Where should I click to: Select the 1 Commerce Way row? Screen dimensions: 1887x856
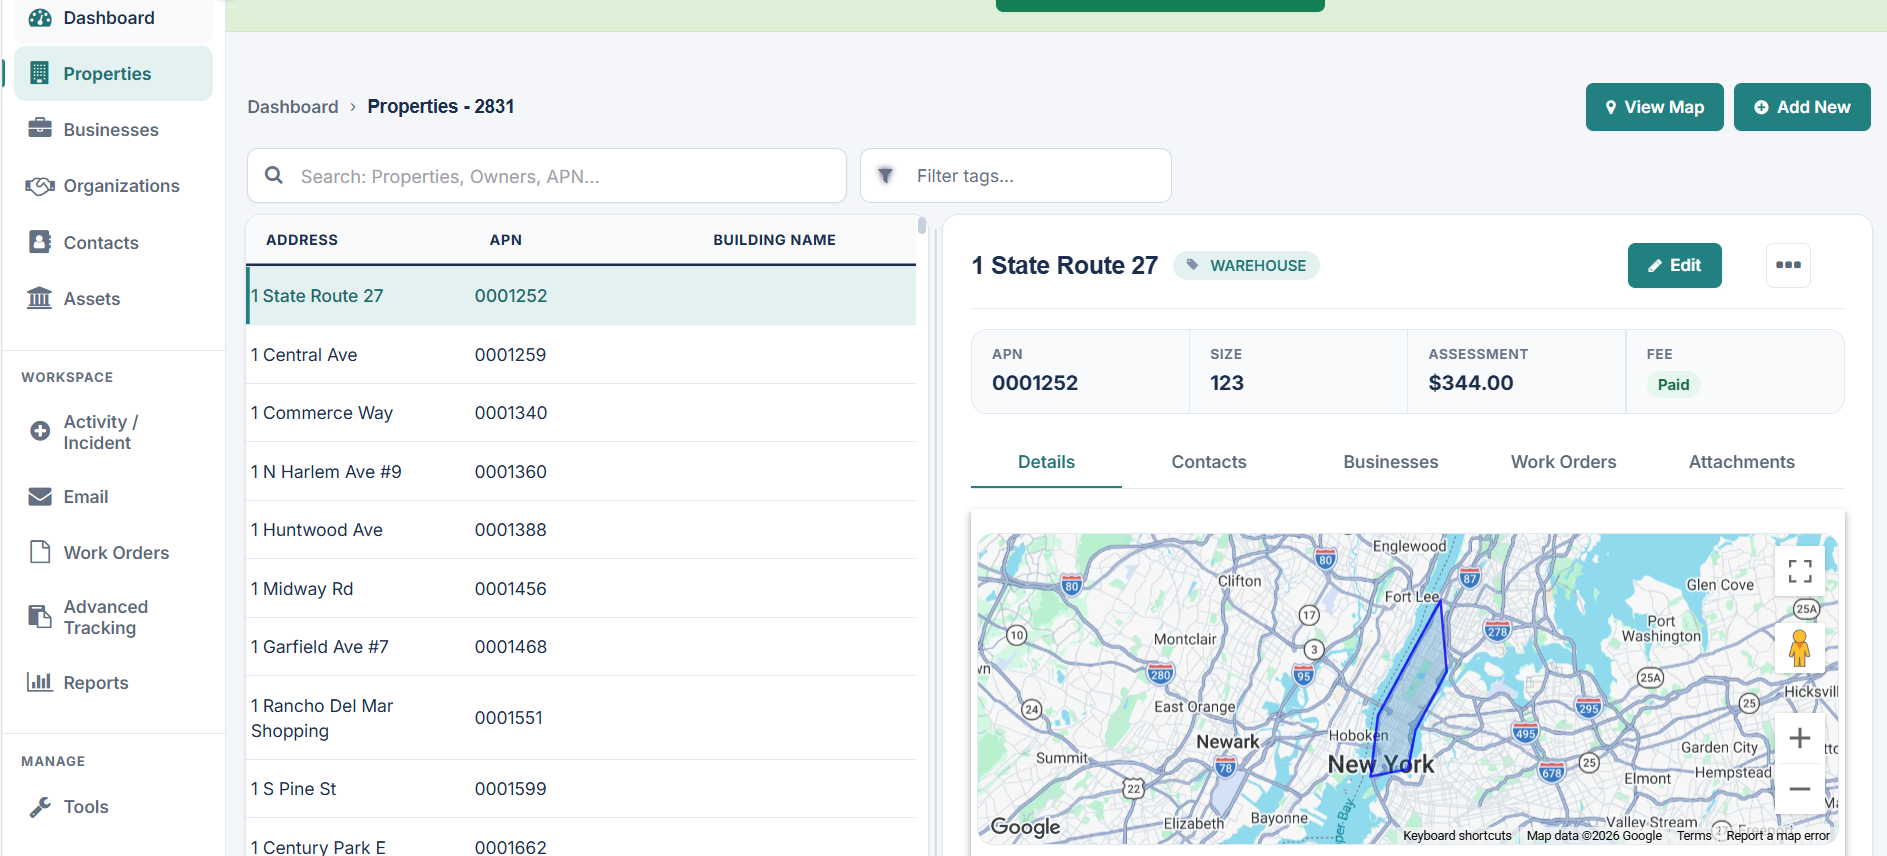point(581,413)
